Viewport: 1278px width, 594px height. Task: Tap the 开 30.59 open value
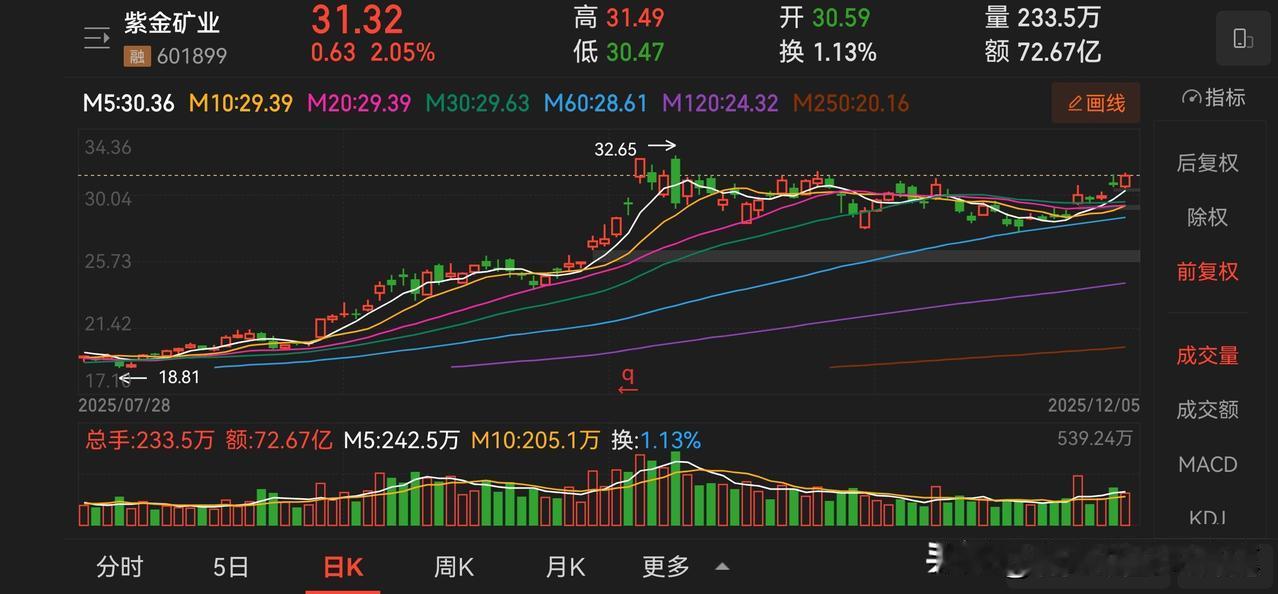point(825,18)
